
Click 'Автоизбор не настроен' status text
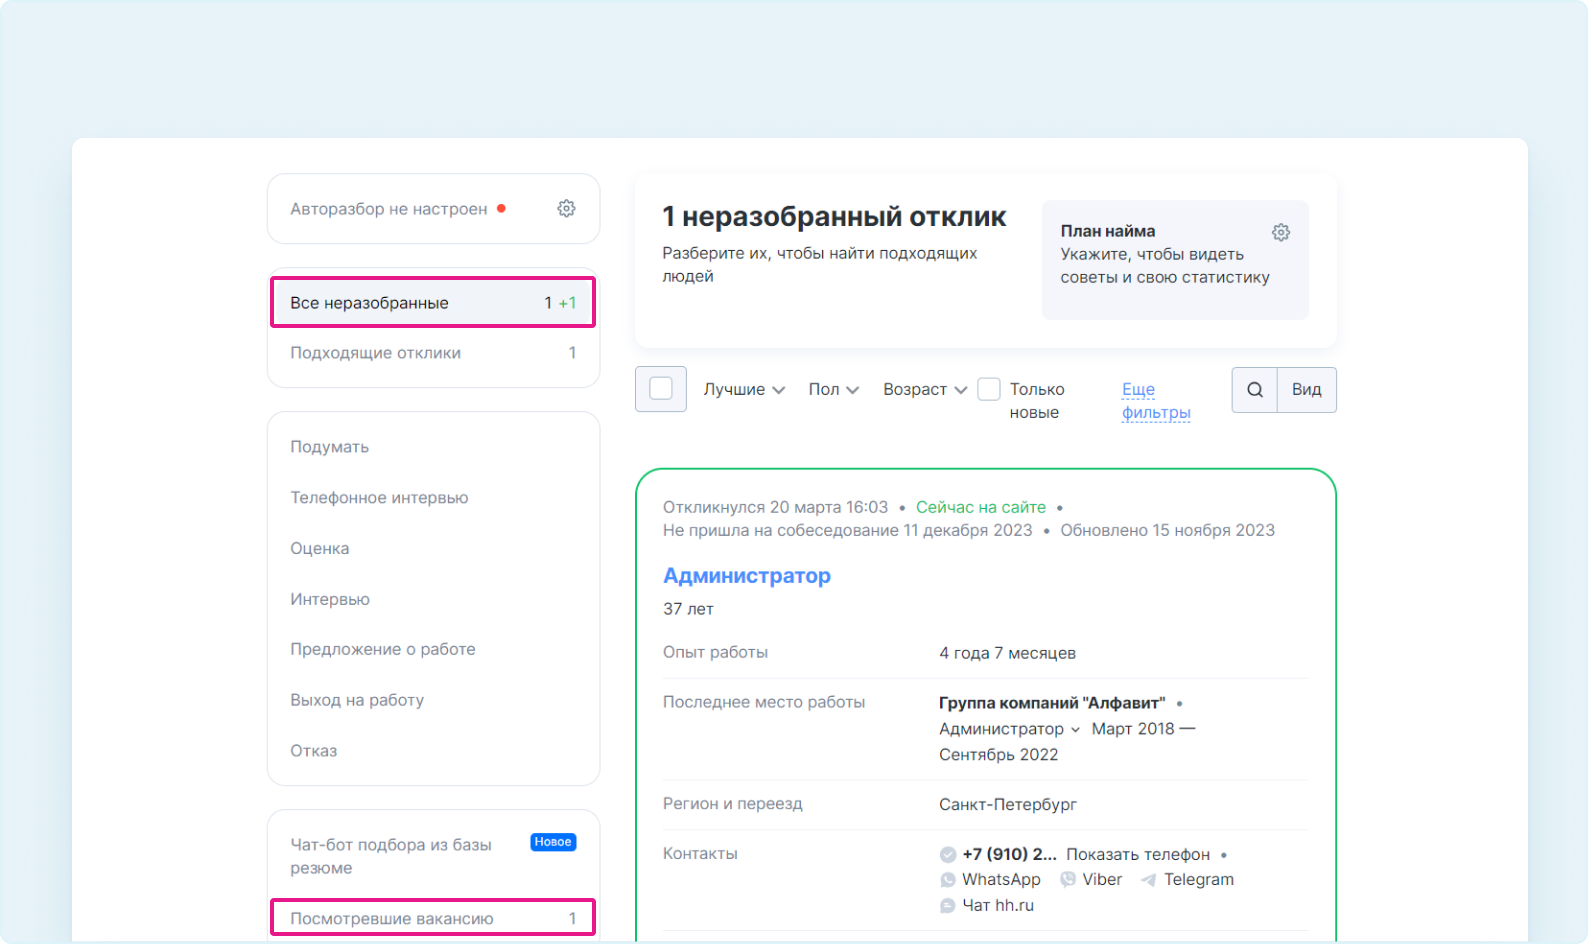(x=389, y=209)
